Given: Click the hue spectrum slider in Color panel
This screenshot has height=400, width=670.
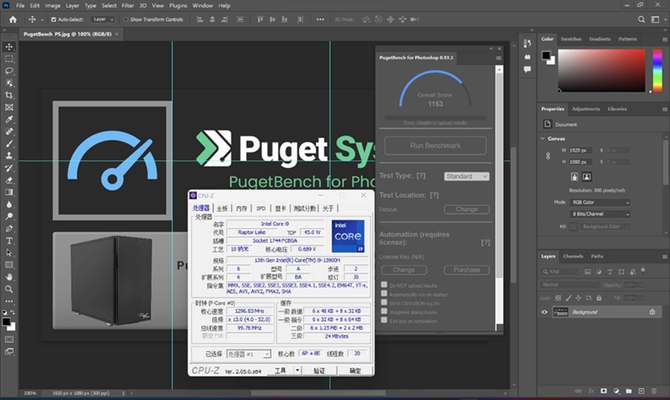Looking at the screenshot, I should [658, 70].
